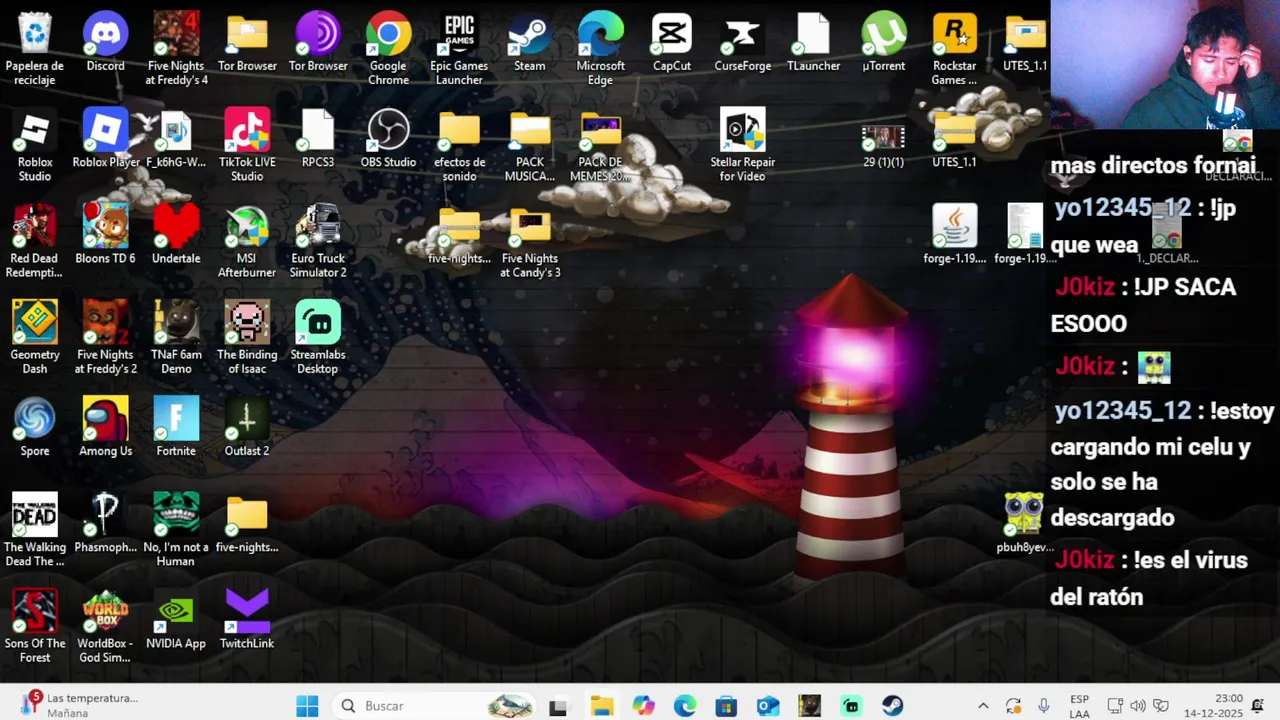Click the Buscar taskbar search box
Screen dimensions: 1280x720
[435, 706]
